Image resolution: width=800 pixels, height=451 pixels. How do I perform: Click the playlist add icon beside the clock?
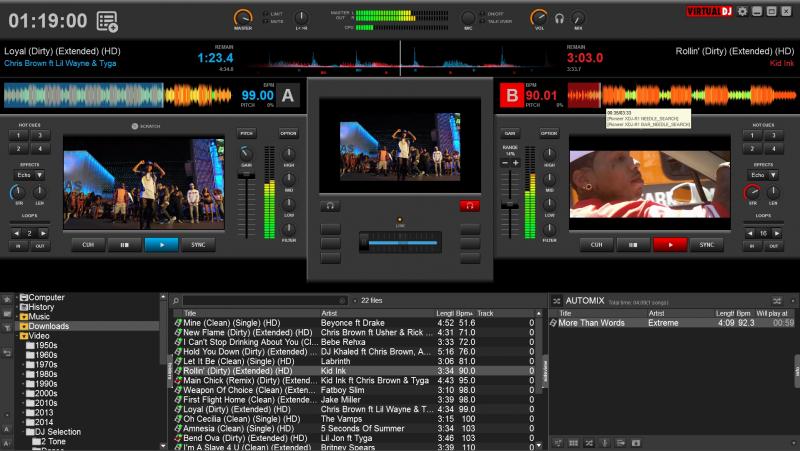click(x=107, y=21)
